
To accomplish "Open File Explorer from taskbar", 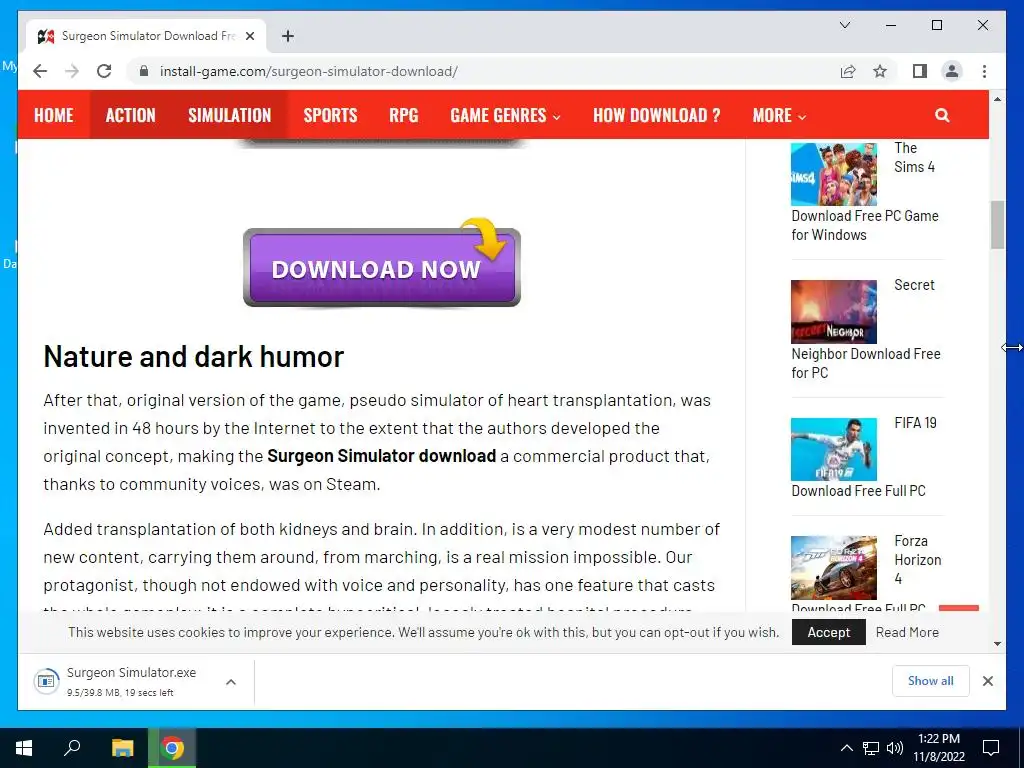I will pyautogui.click(x=122, y=748).
